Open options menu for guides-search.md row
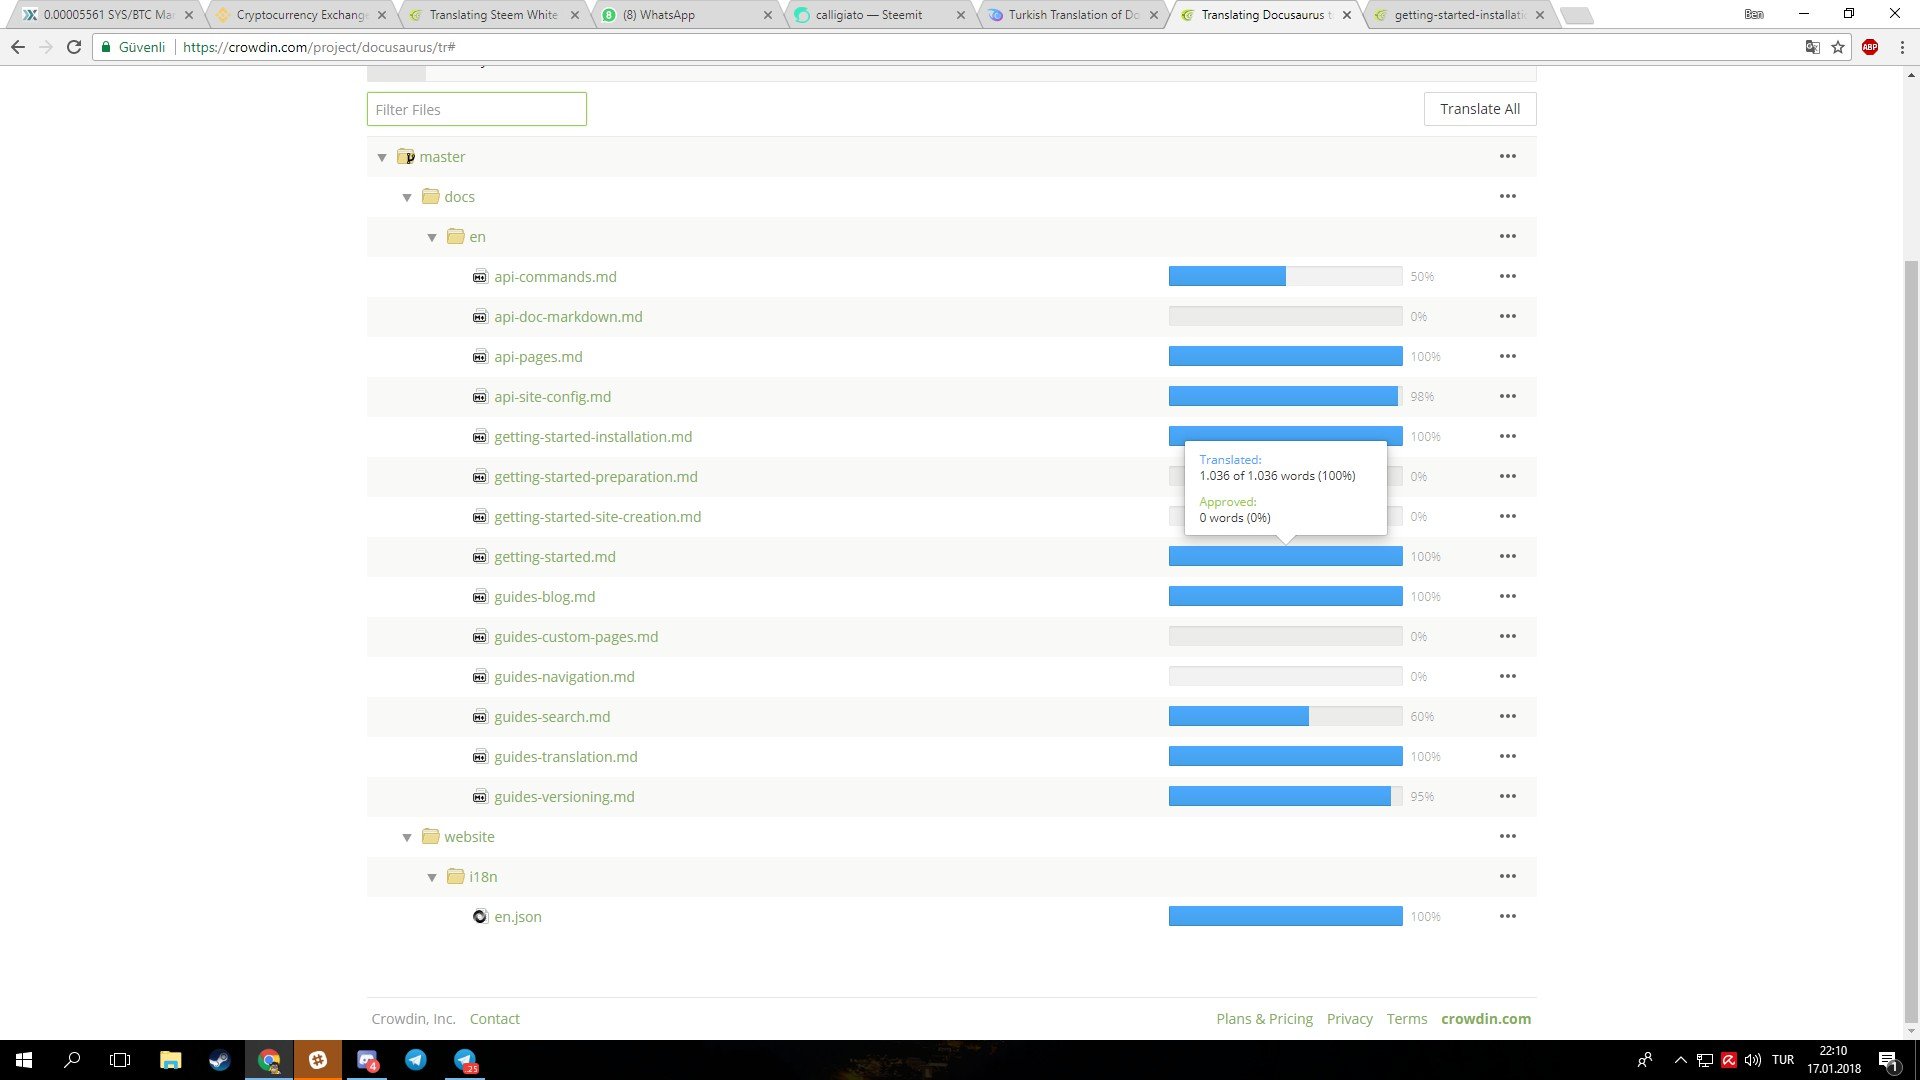The image size is (1920, 1080). [1507, 716]
